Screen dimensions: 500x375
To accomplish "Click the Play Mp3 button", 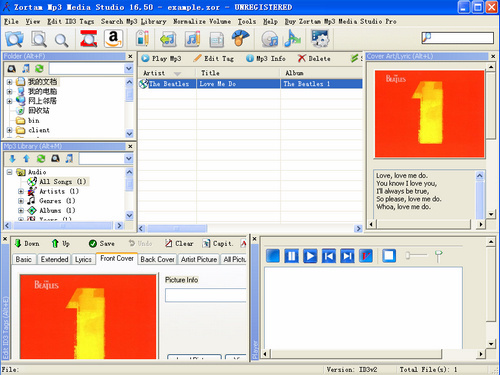I will (161, 59).
